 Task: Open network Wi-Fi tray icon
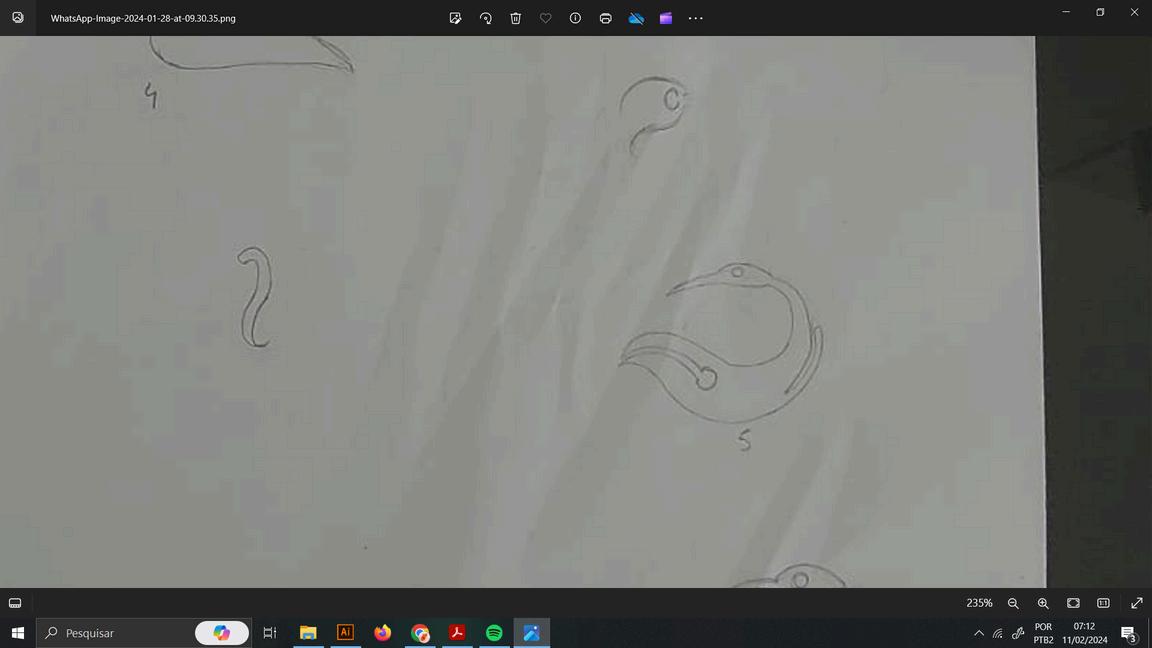tap(998, 633)
